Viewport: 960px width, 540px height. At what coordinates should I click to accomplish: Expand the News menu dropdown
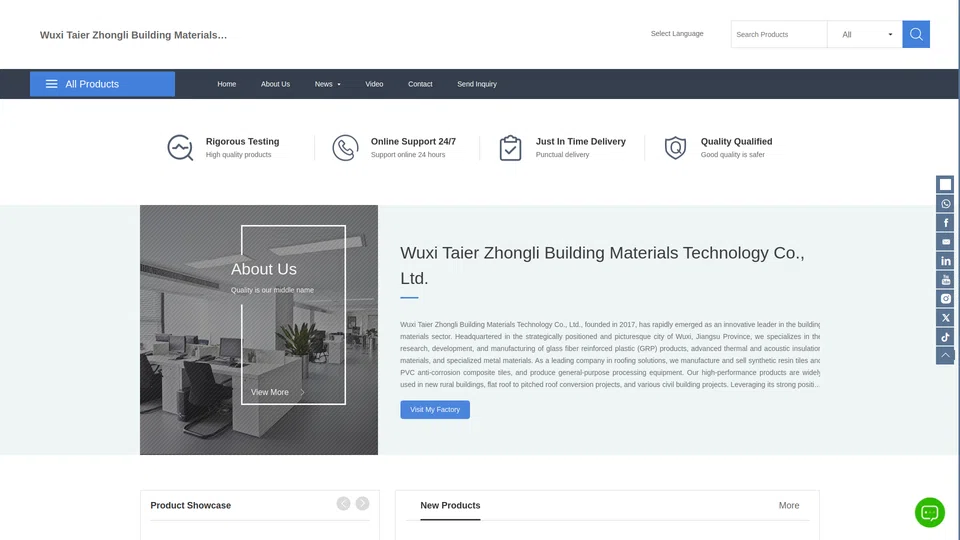point(328,84)
